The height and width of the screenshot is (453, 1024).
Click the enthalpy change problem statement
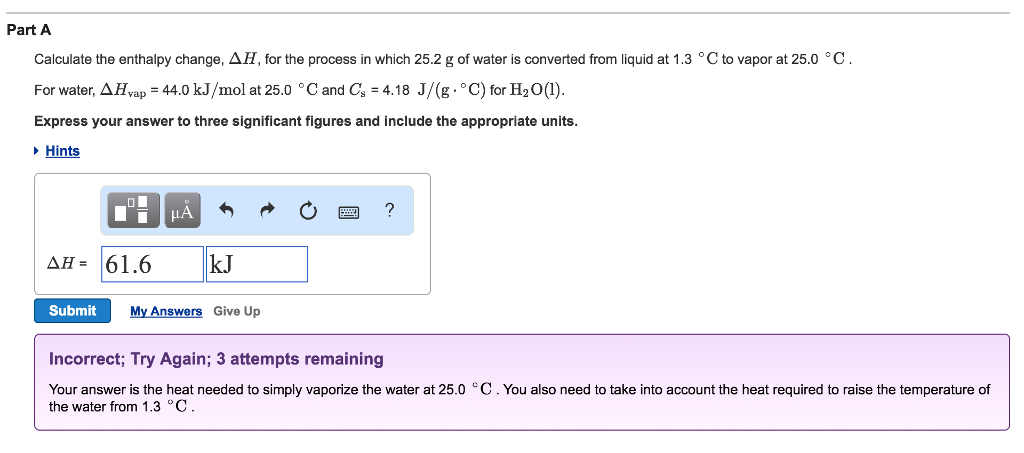point(443,60)
